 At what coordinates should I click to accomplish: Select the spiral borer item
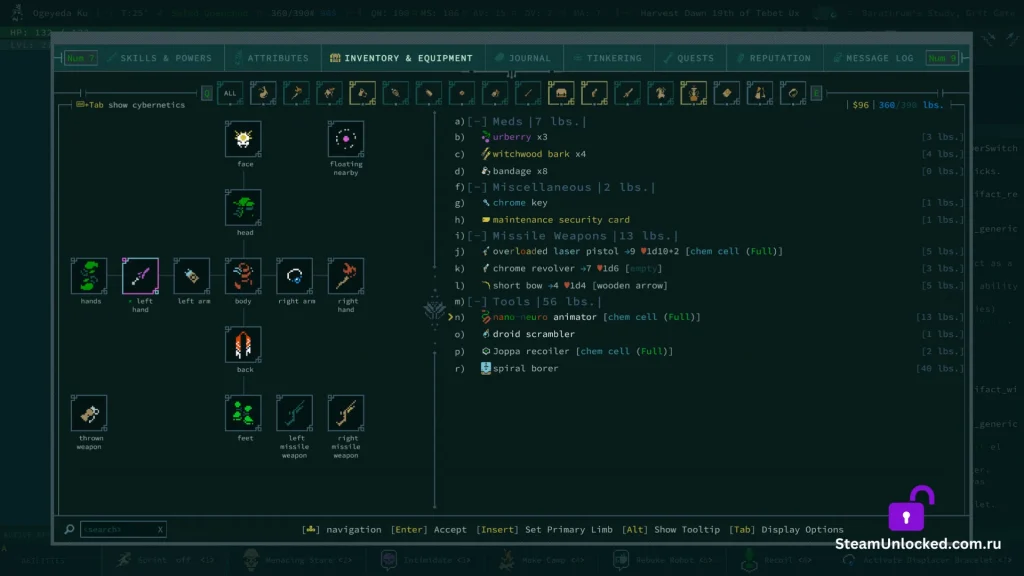click(709, 368)
